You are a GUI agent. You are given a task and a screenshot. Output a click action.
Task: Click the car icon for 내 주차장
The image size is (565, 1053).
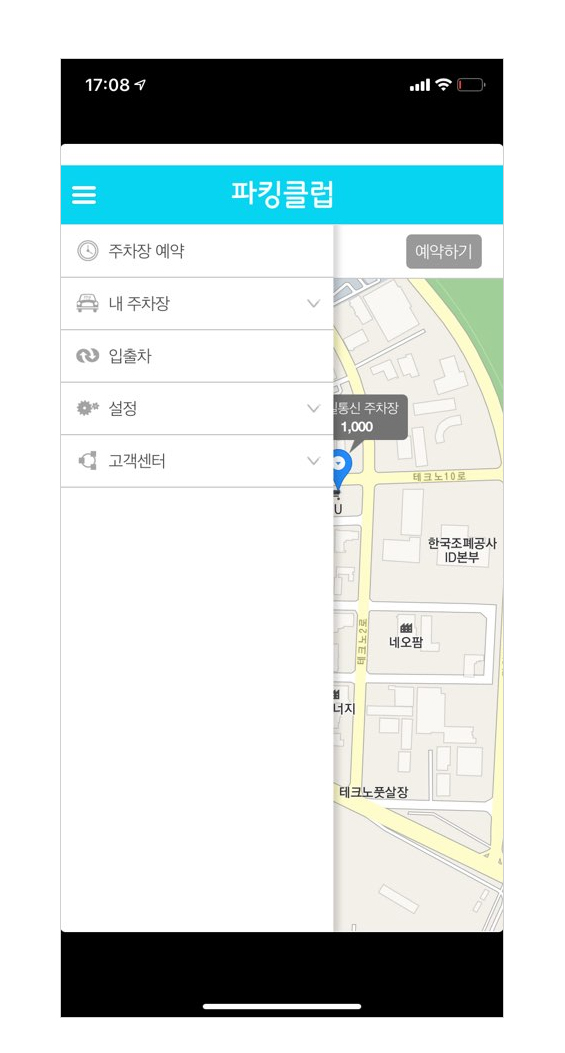[x=87, y=304]
